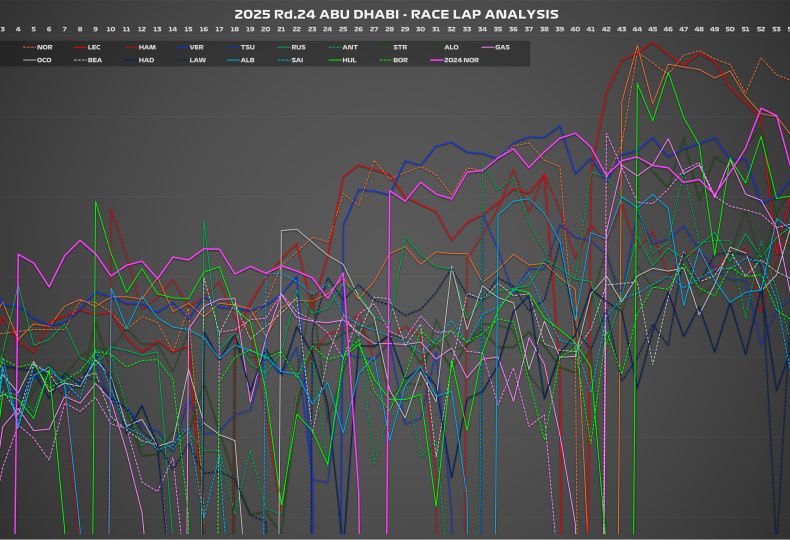This screenshot has height=540, width=790.
Task: Toggle the RUS legend item
Action: click(298, 47)
